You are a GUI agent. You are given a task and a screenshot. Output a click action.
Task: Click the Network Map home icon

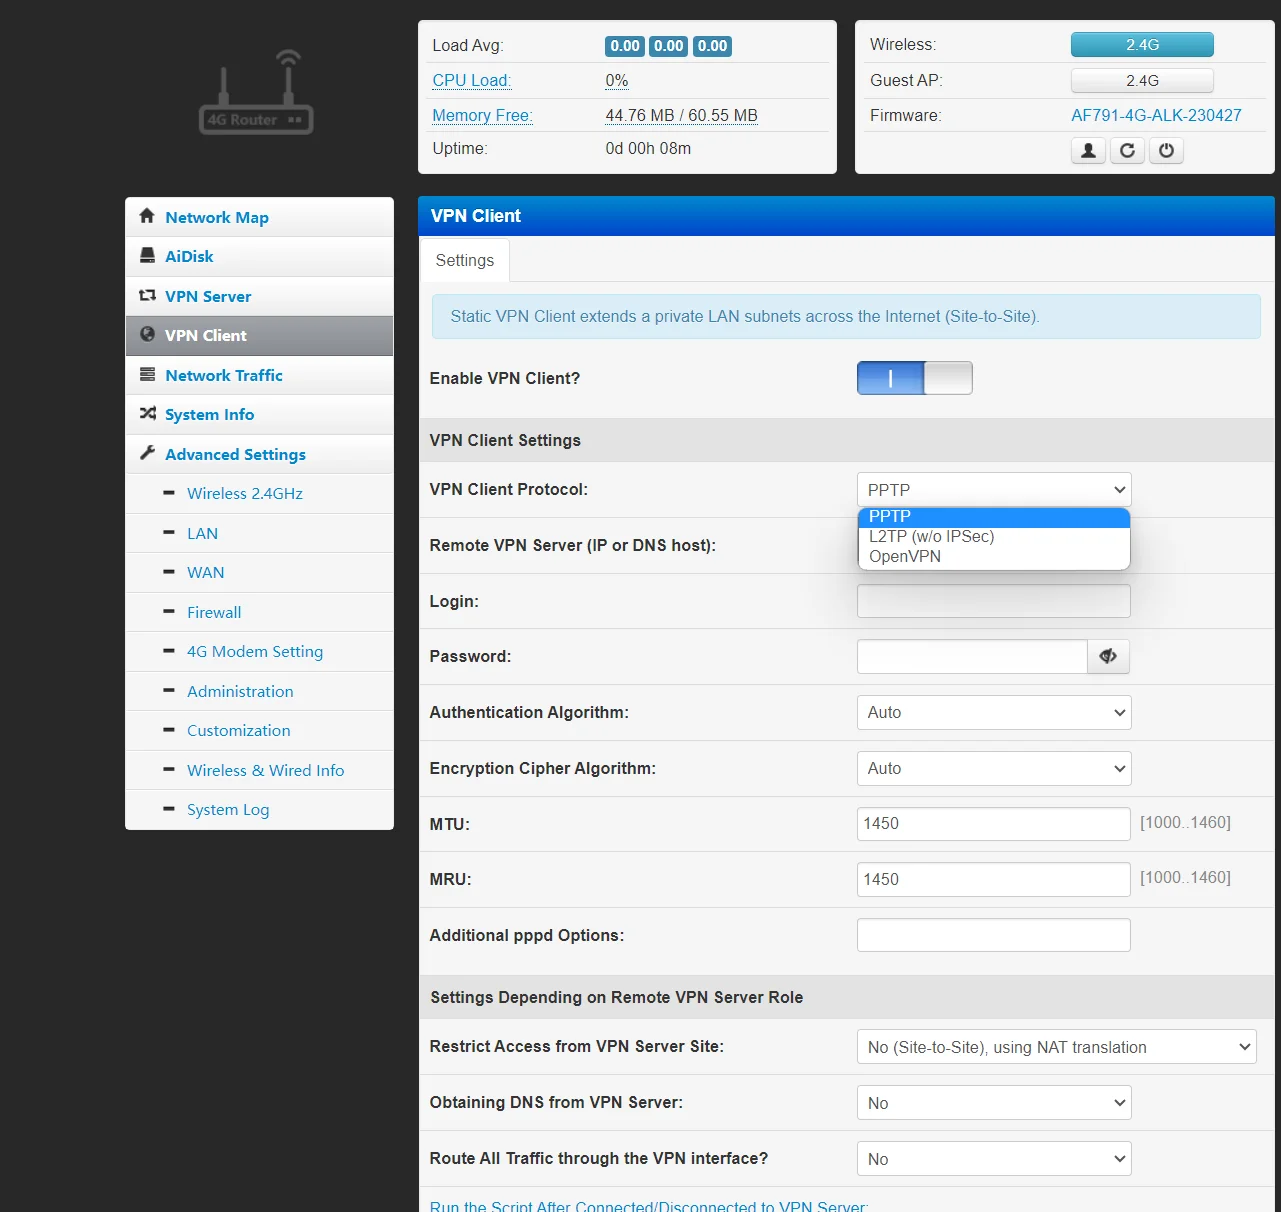pos(147,216)
